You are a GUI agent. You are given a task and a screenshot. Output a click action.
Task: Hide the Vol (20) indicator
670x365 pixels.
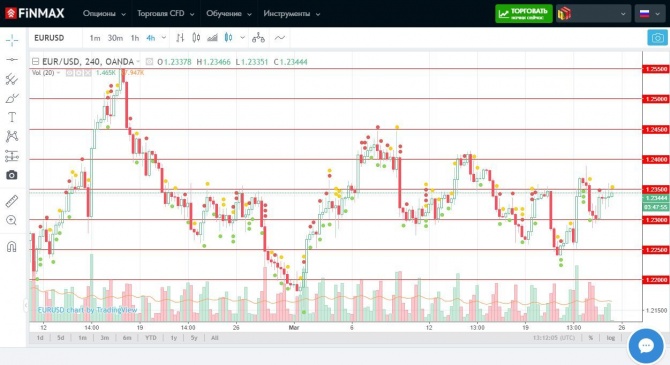pos(69,73)
